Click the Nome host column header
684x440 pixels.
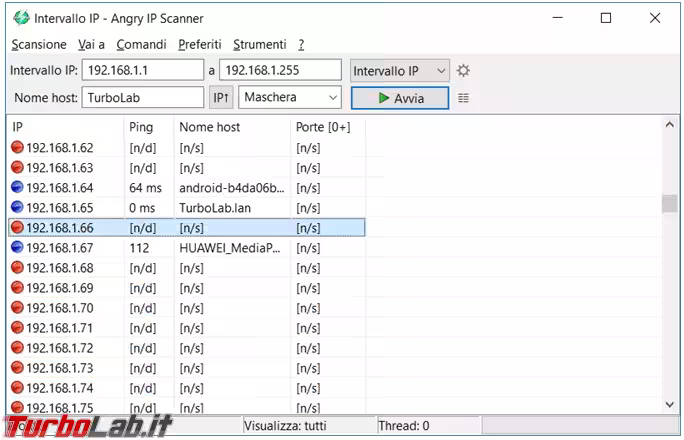click(209, 127)
